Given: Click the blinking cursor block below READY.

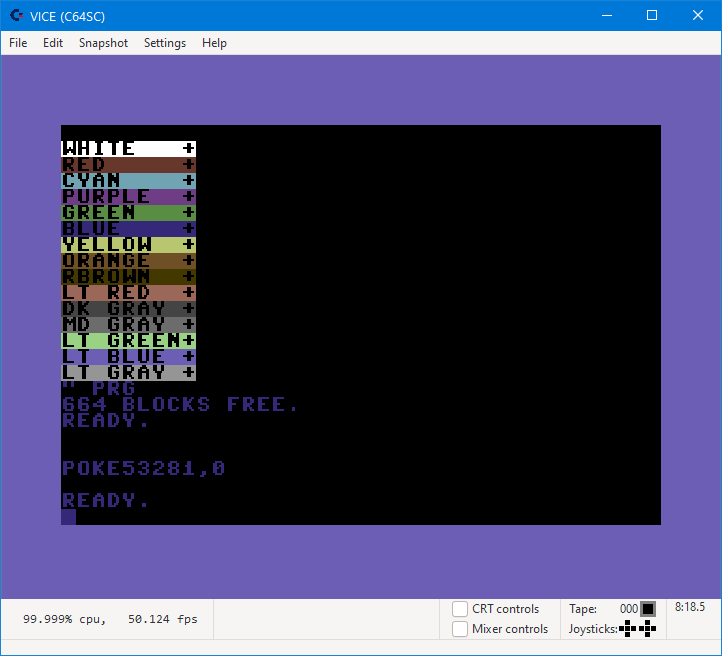Looking at the screenshot, I should pyautogui.click(x=69, y=517).
